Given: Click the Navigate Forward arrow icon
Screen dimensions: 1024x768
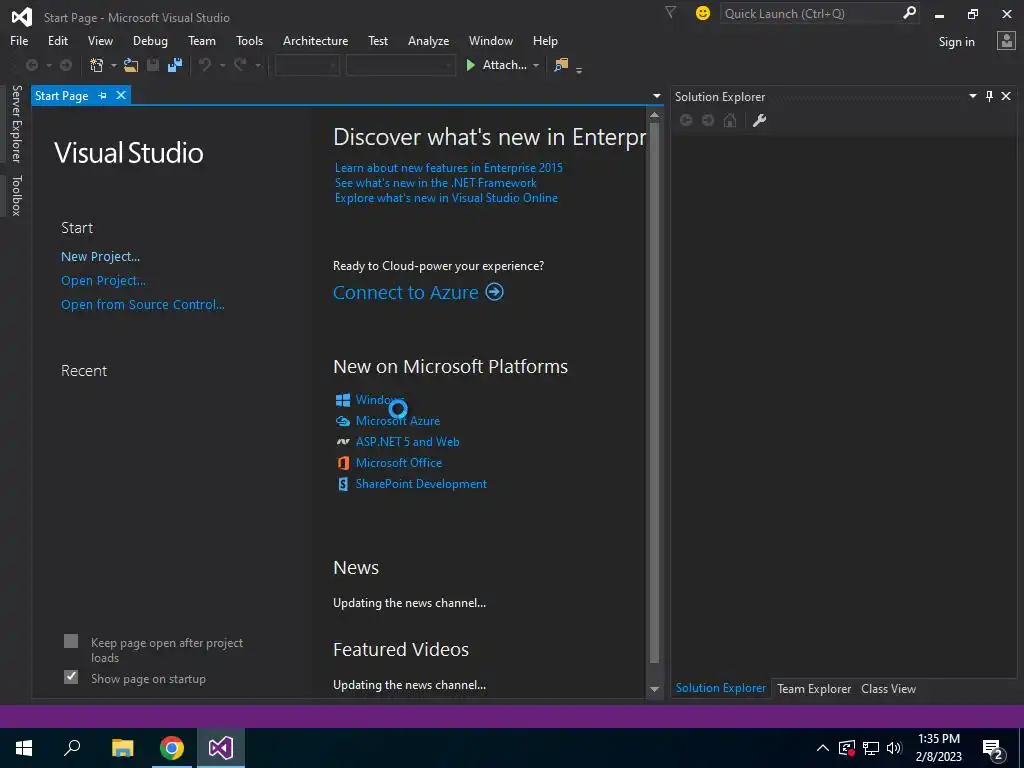Looking at the screenshot, I should pos(66,65).
